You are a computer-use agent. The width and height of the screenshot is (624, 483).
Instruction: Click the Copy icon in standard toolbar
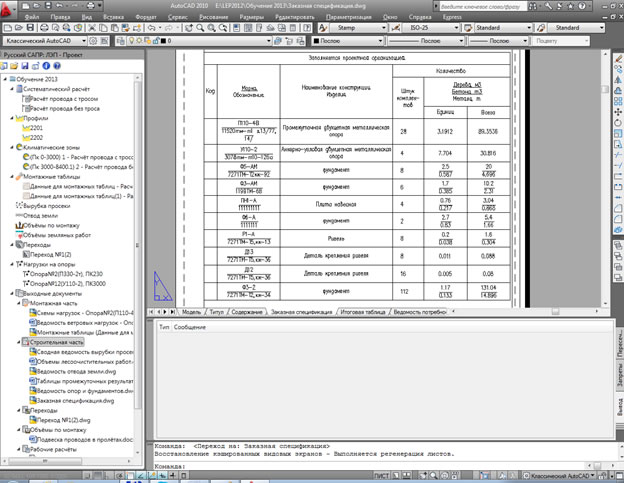[103, 28]
